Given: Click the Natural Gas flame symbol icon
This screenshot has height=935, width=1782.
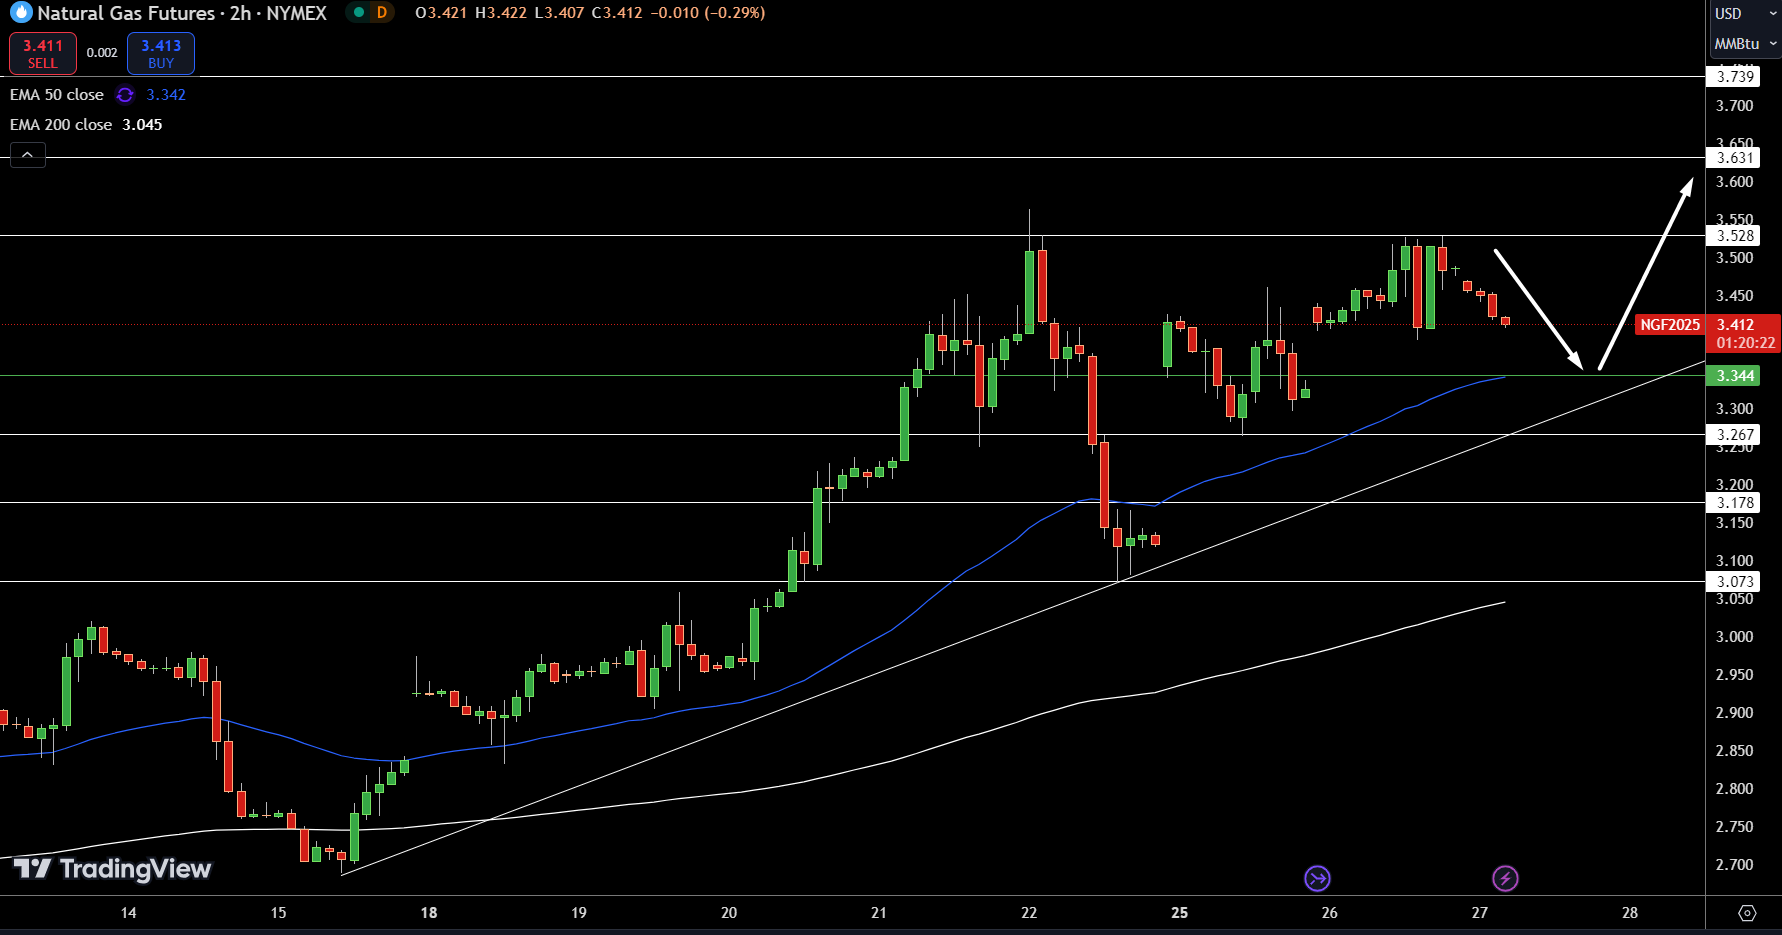Looking at the screenshot, I should tap(20, 13).
